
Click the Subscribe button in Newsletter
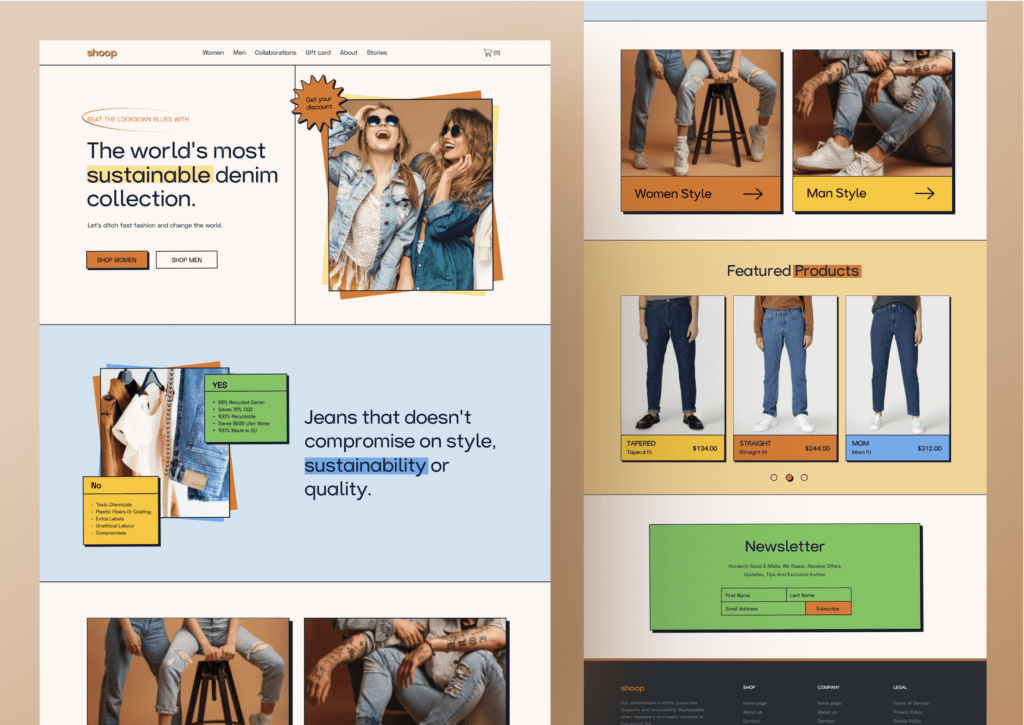(827, 609)
